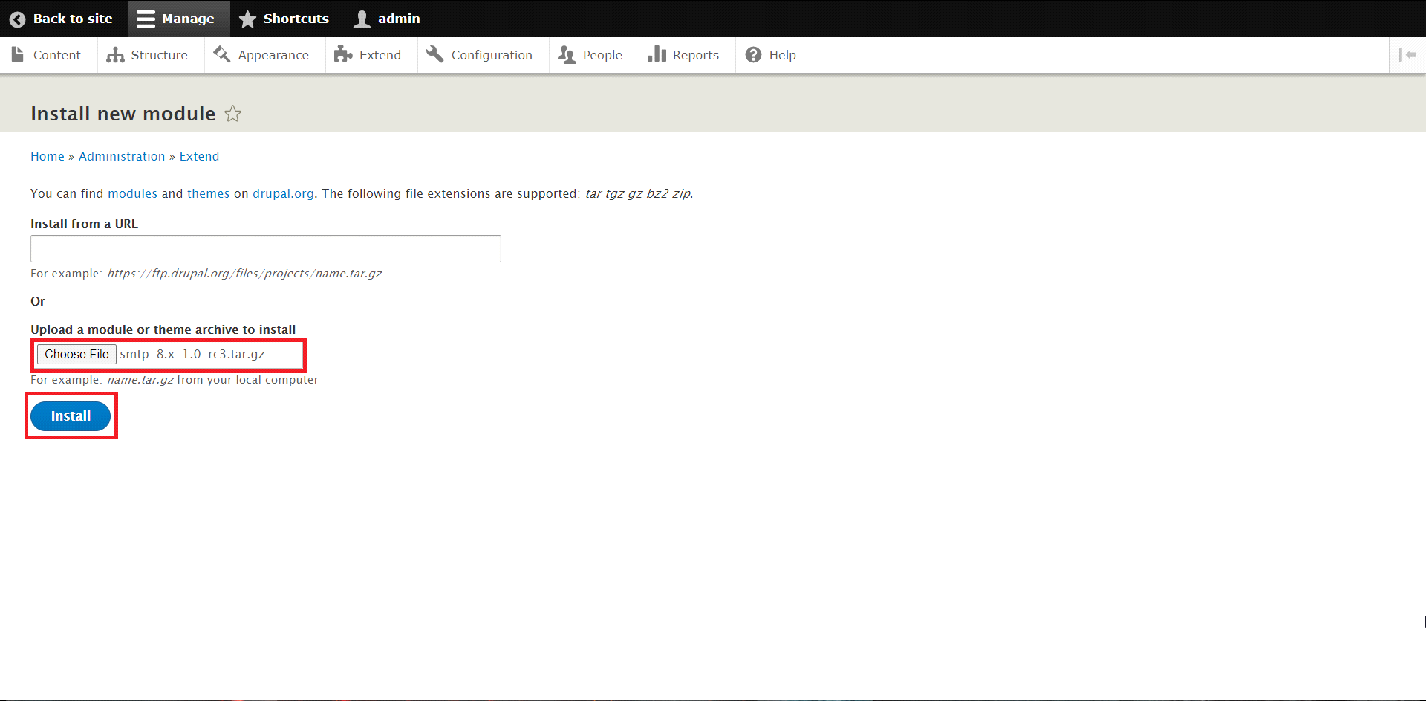The height and width of the screenshot is (701, 1426).
Task: Click the Choose File button
Action: coord(77,355)
